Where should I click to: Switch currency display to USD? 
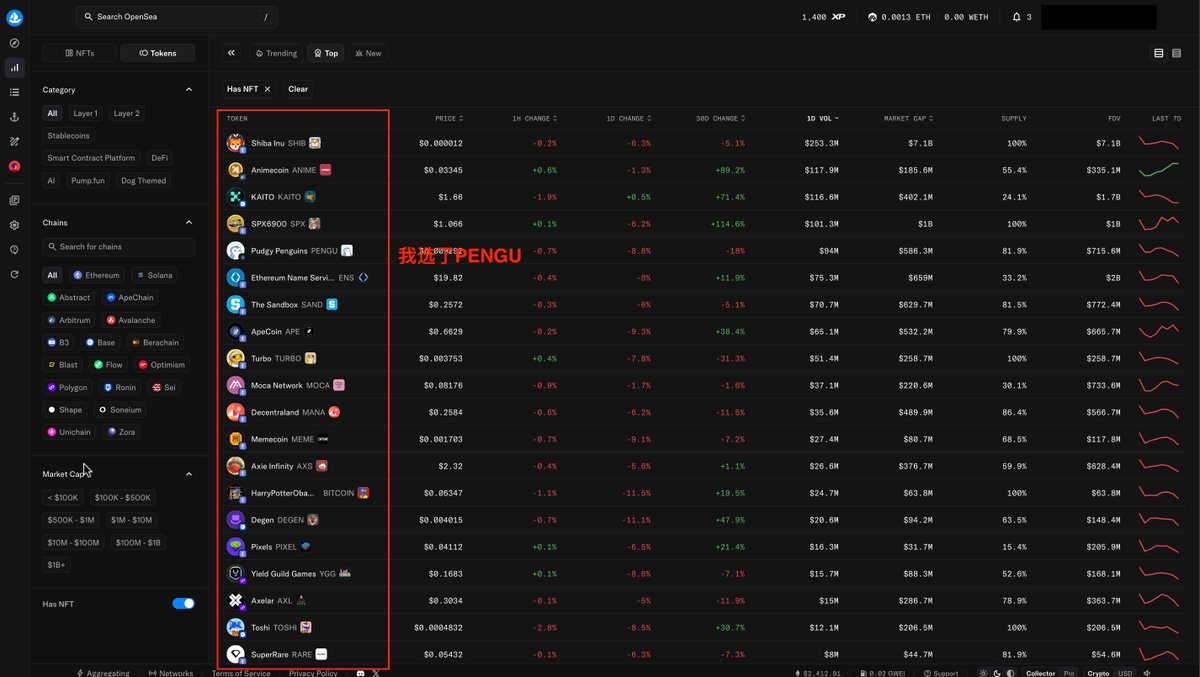pos(1125,673)
